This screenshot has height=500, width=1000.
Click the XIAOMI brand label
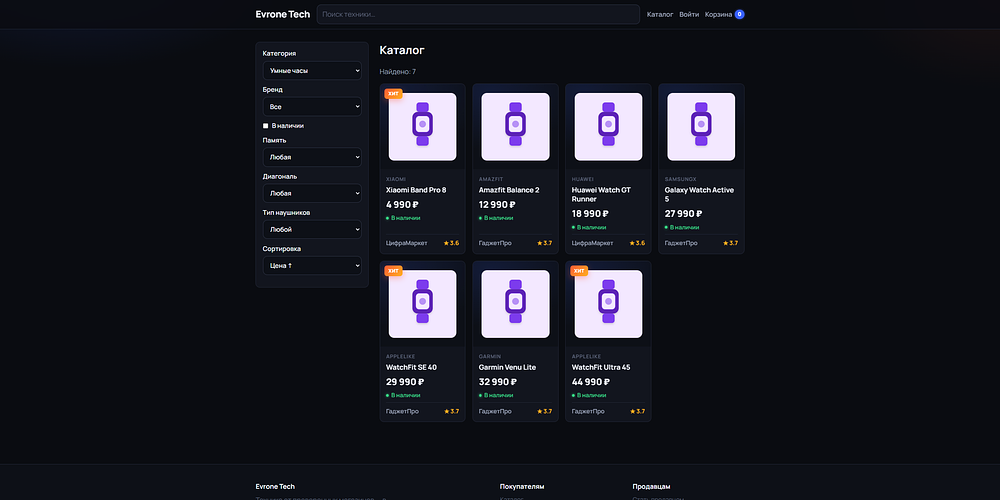pyautogui.click(x=395, y=179)
